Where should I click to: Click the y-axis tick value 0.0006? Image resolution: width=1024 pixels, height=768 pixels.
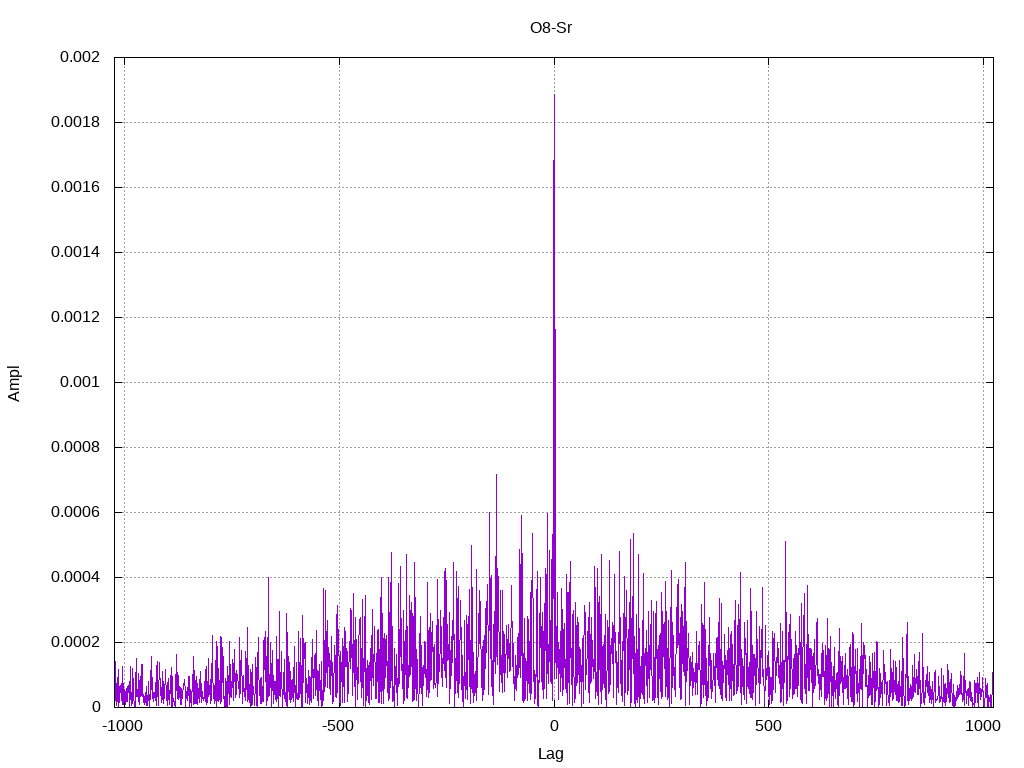coord(76,512)
